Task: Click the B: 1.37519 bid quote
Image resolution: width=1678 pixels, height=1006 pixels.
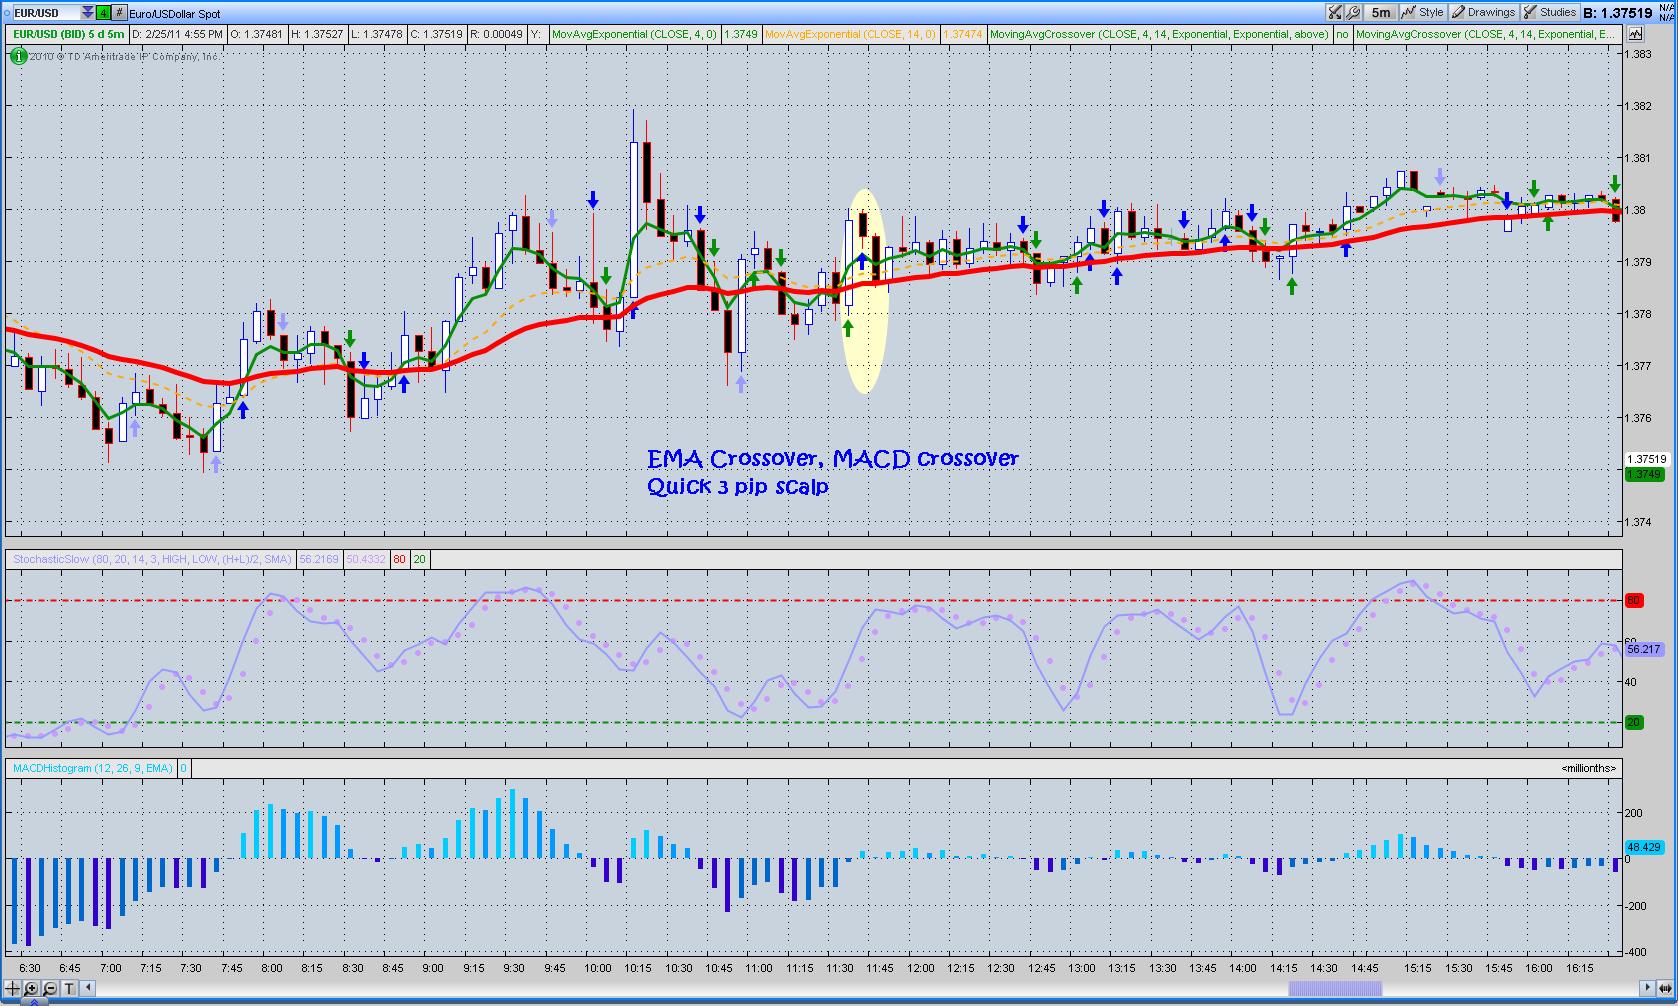Action: click(x=1618, y=13)
